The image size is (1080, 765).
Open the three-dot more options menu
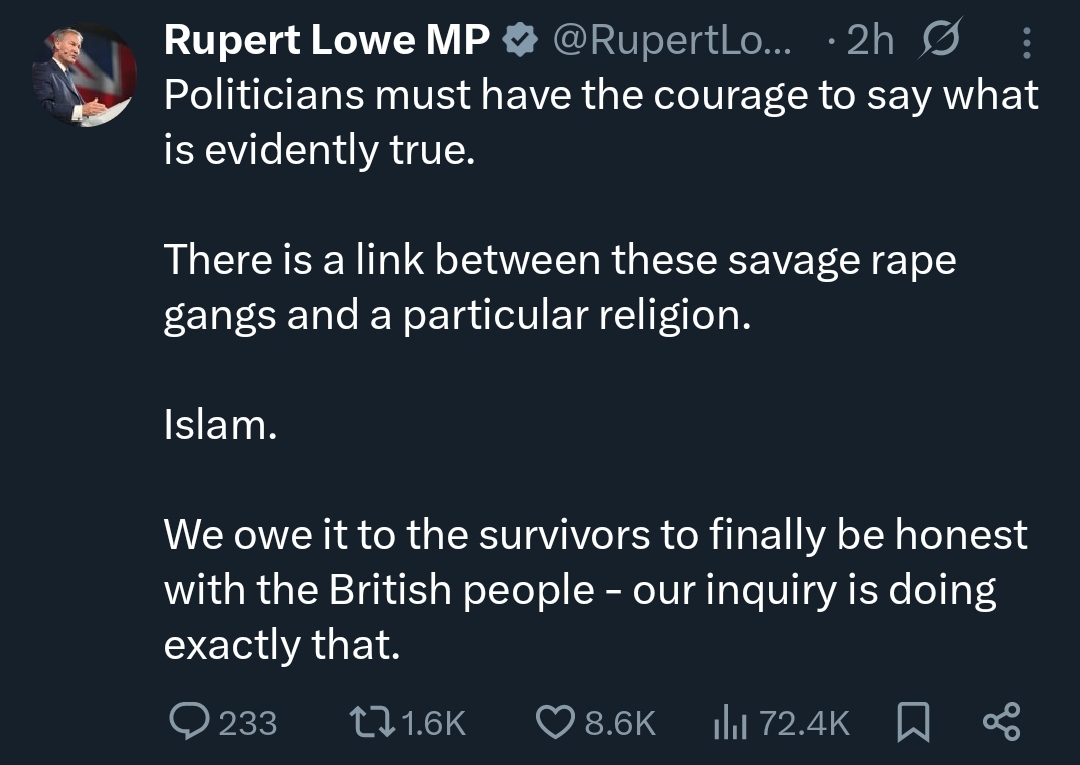(1026, 40)
